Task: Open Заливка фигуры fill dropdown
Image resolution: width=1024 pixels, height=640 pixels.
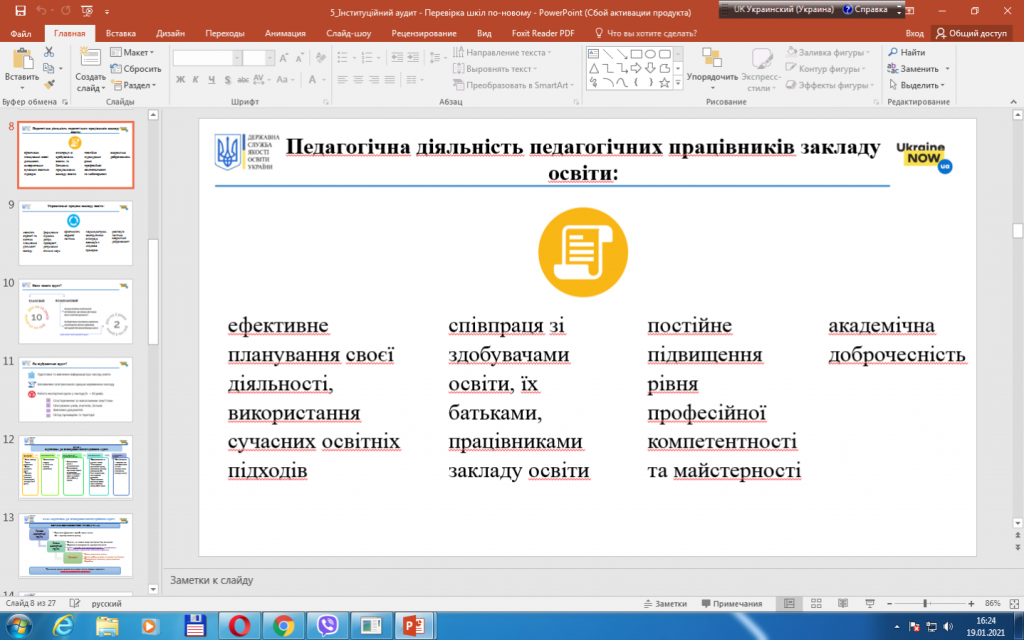Action: pyautogui.click(x=828, y=52)
